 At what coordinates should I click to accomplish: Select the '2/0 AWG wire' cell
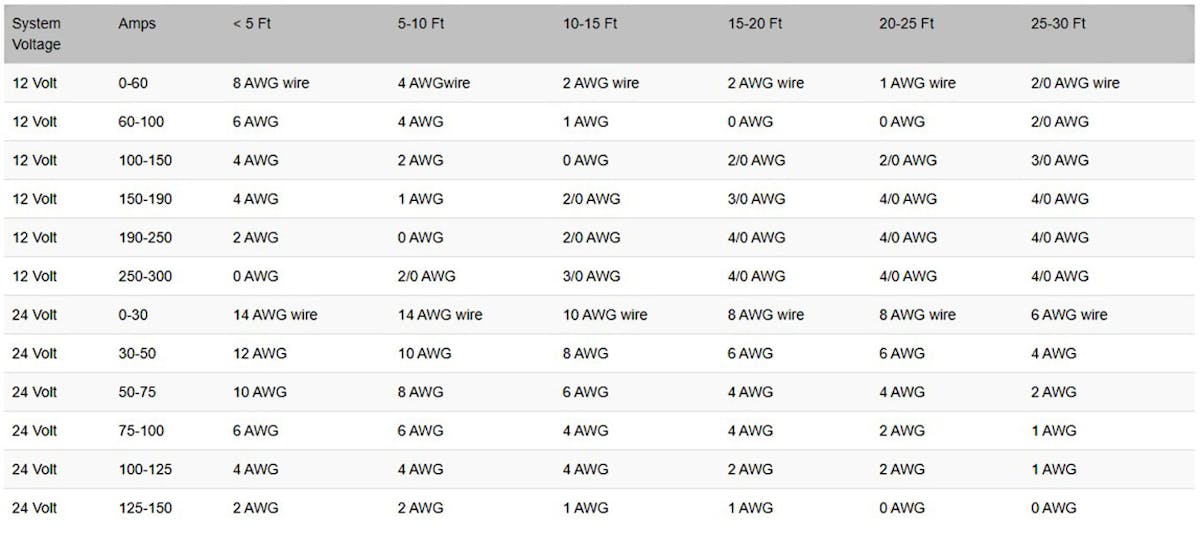point(1075,83)
